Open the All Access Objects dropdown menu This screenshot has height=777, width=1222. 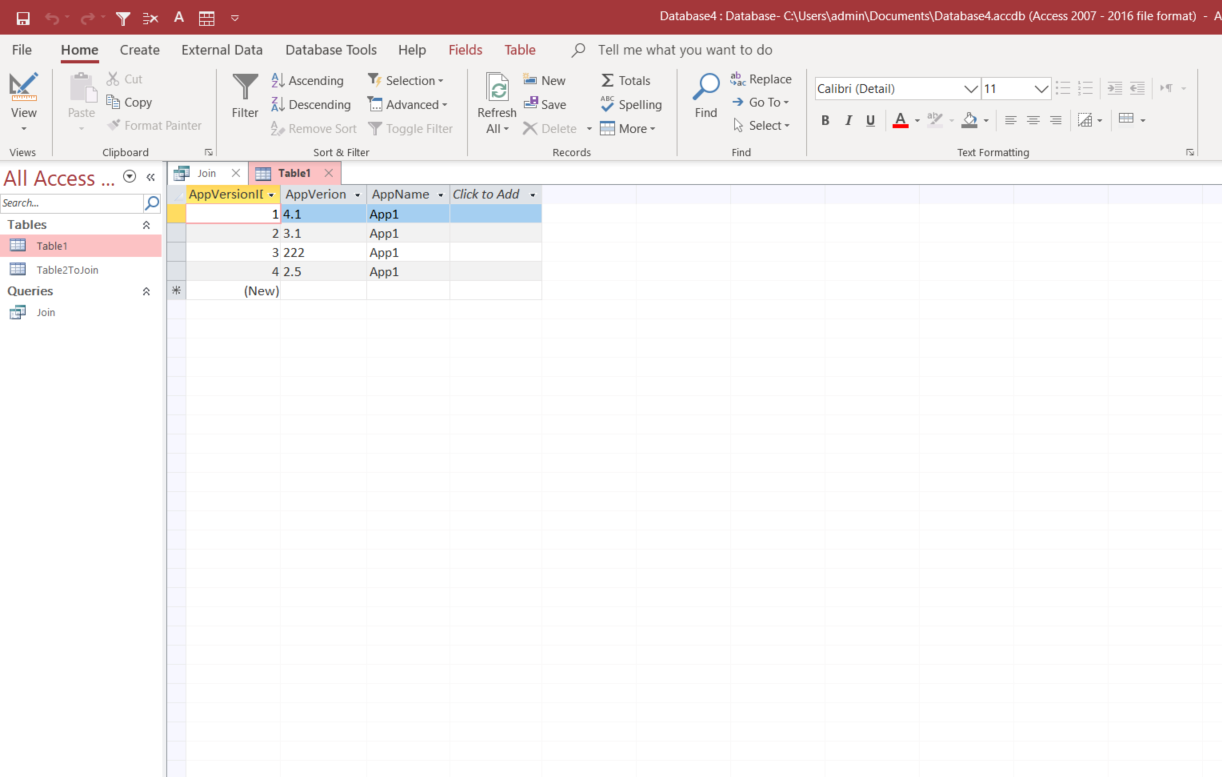point(129,177)
